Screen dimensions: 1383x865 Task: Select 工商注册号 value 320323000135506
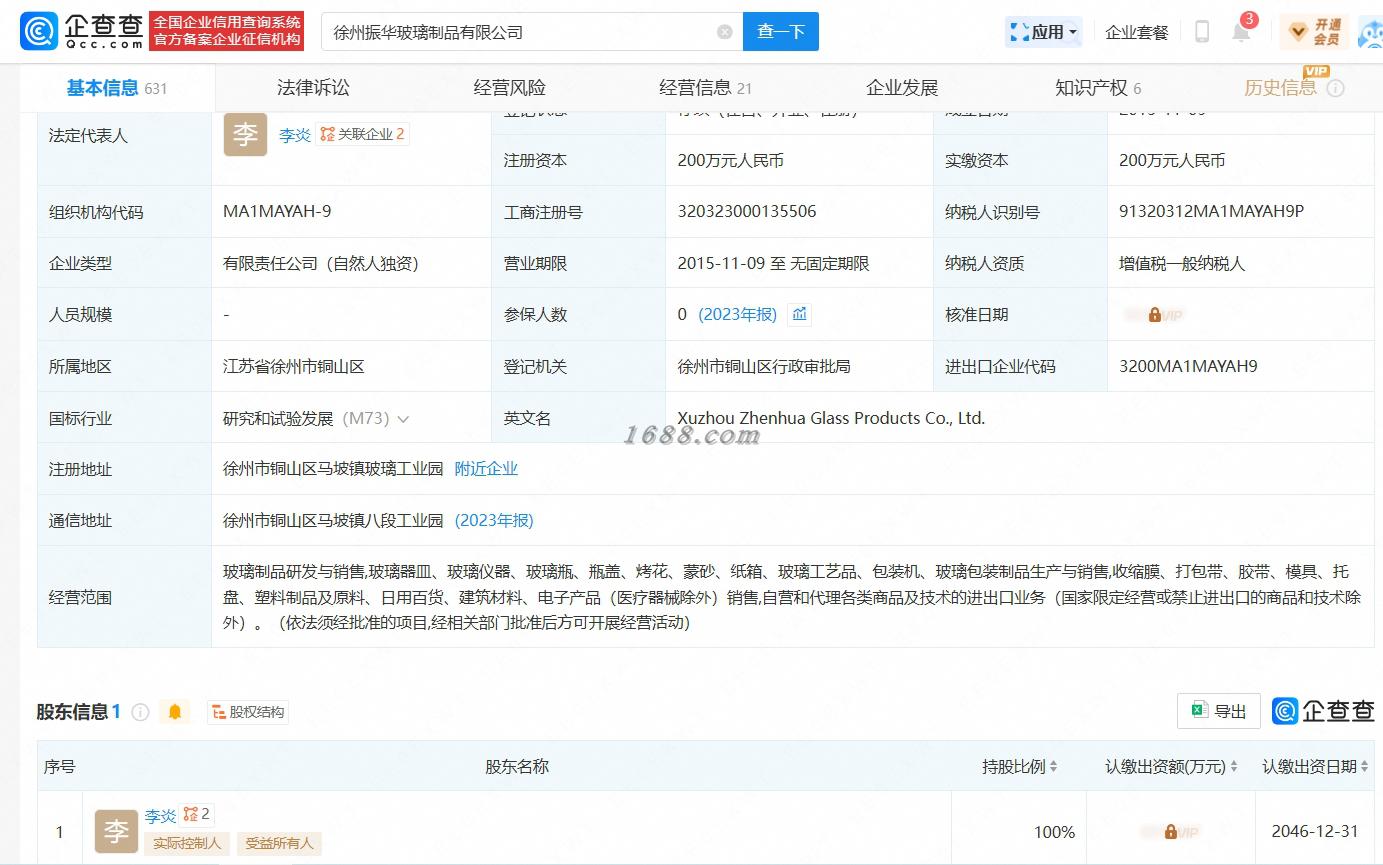[747, 211]
